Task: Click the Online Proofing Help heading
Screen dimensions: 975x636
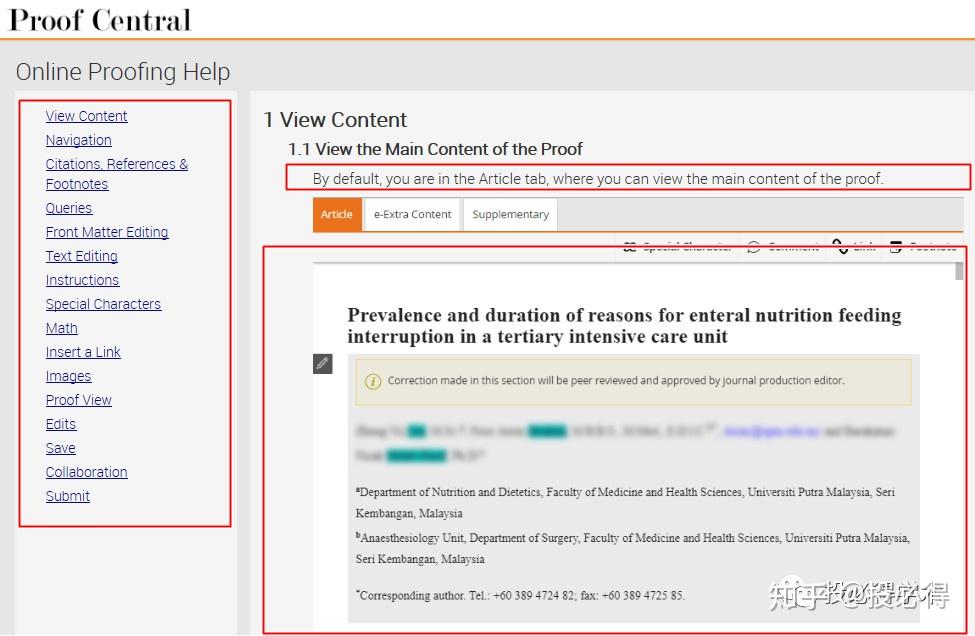Action: [123, 71]
